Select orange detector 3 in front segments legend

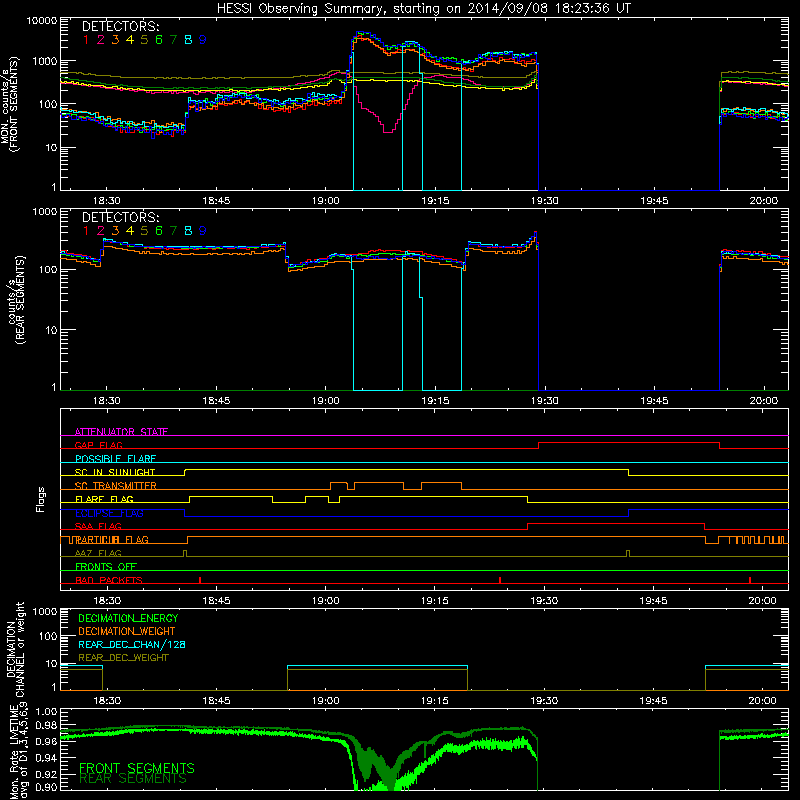pos(115,40)
